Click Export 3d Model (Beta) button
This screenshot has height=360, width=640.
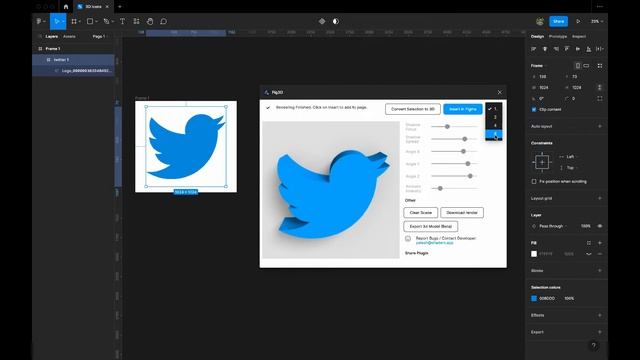tap(431, 226)
